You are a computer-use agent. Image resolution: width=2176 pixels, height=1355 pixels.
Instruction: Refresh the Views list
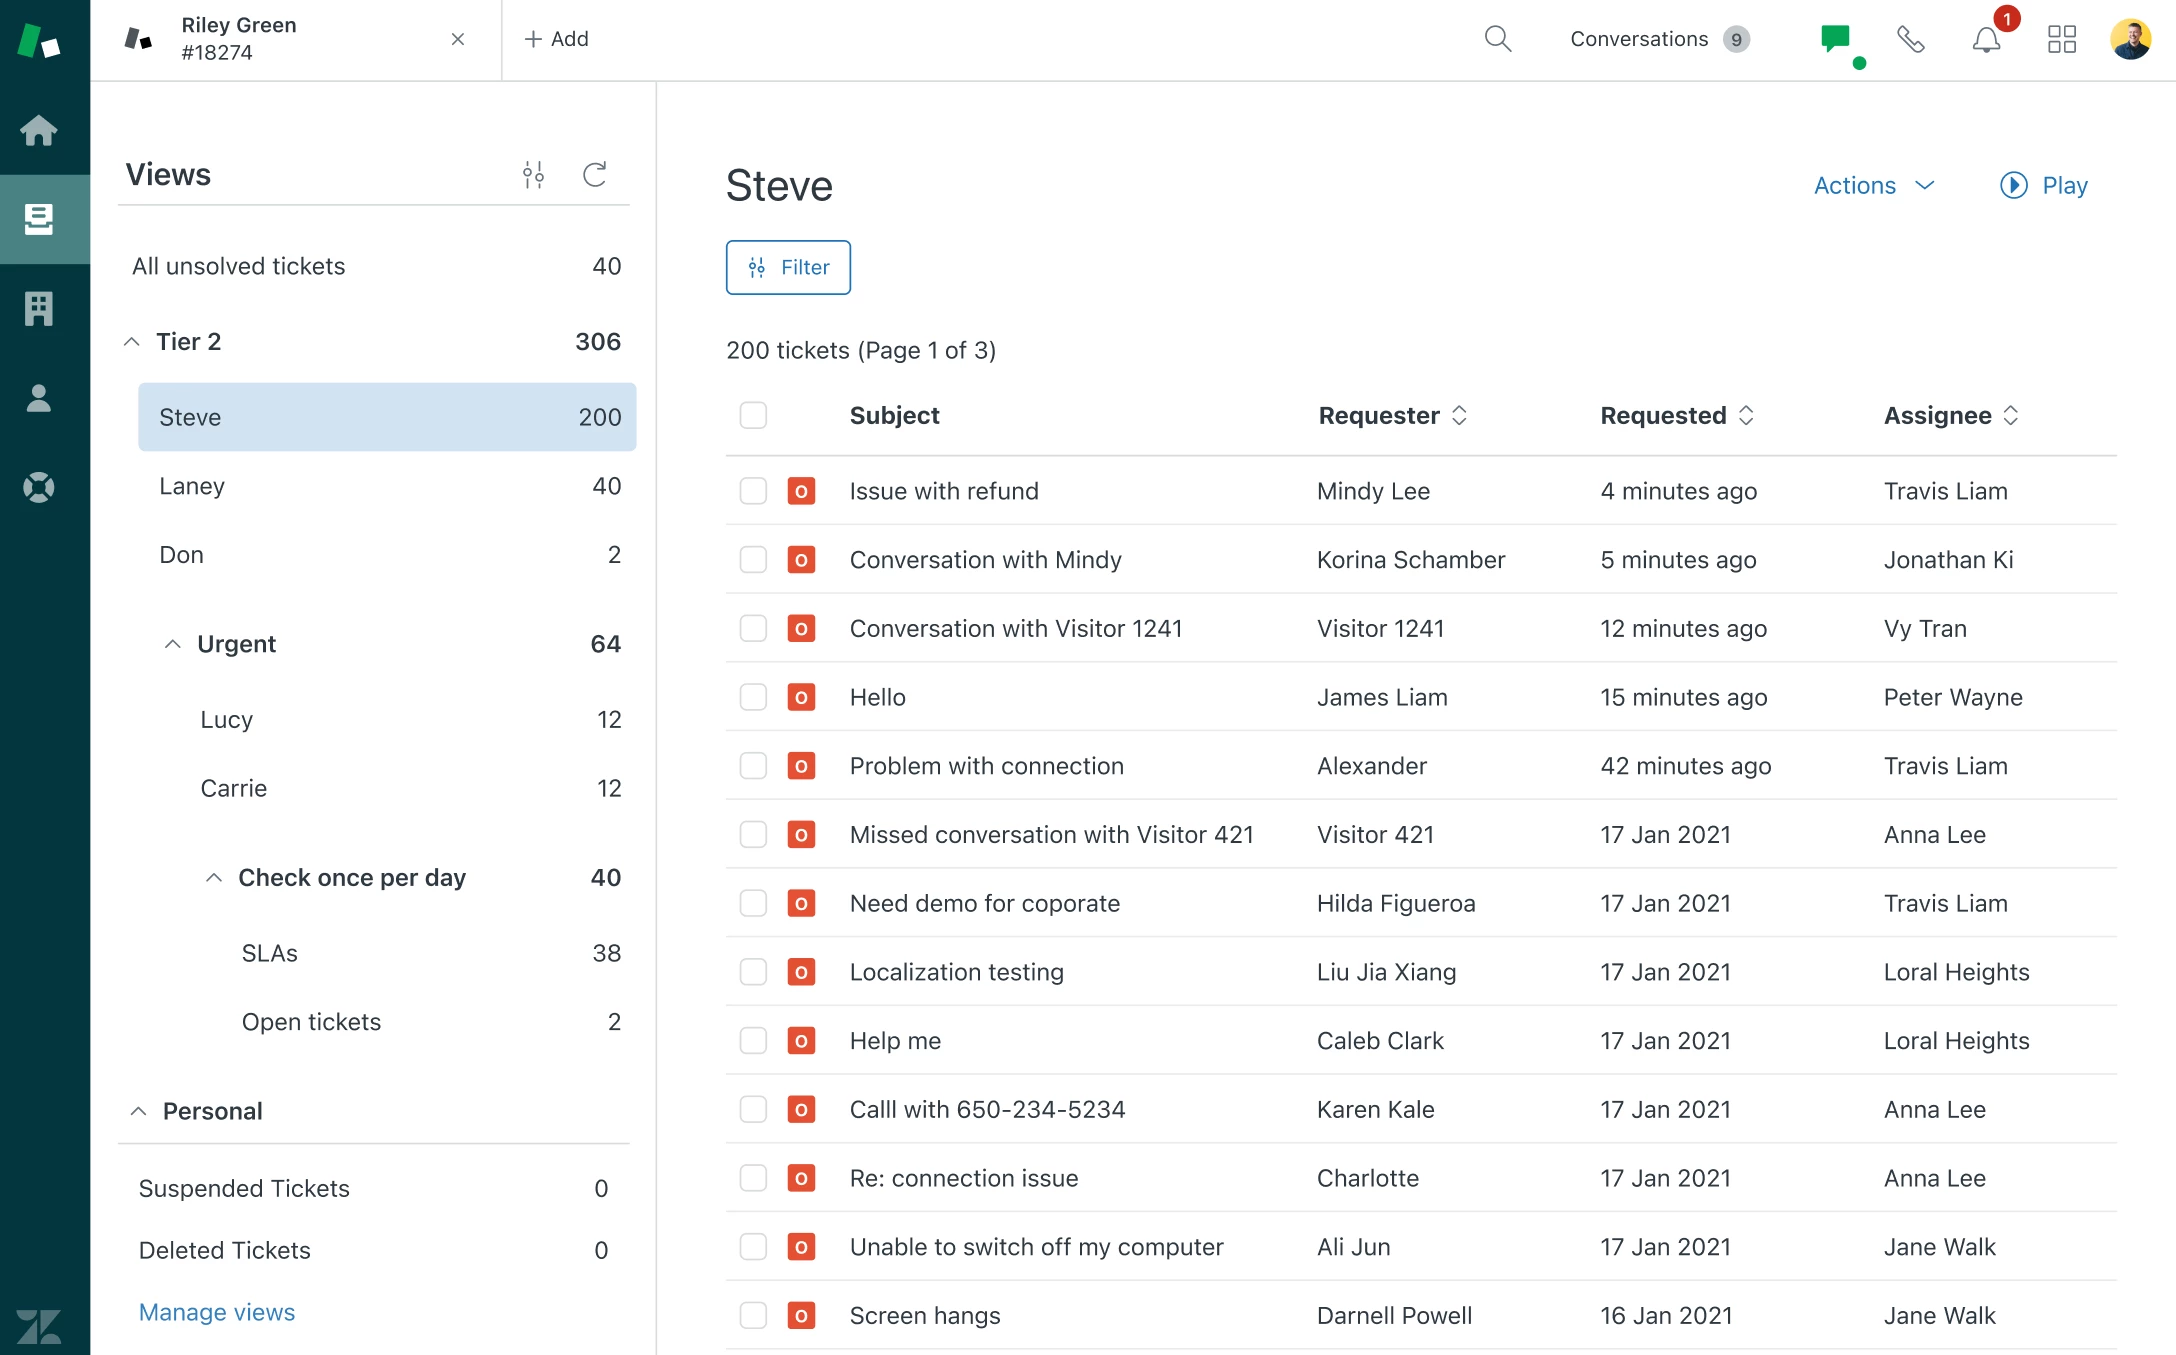coord(594,175)
